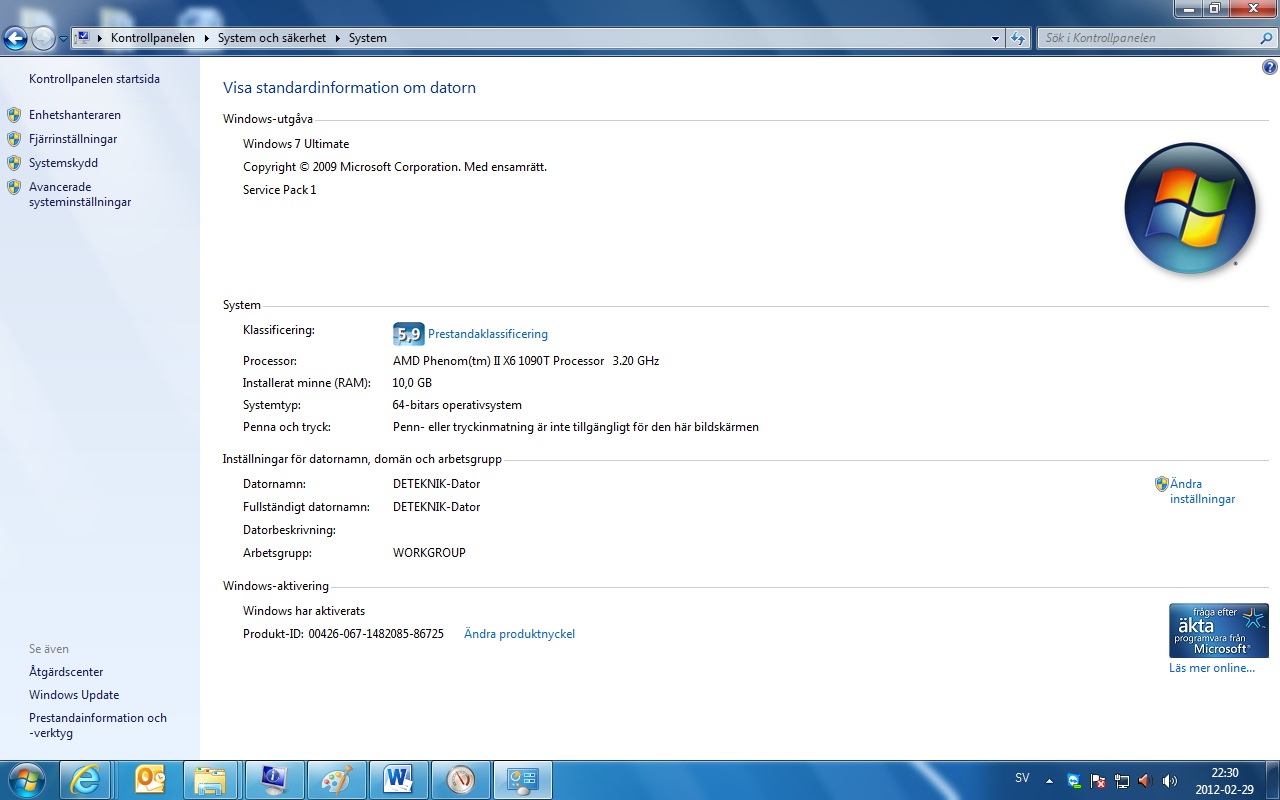
Task: Click the shield icon beside Fjärrinställningar
Action: (14, 139)
